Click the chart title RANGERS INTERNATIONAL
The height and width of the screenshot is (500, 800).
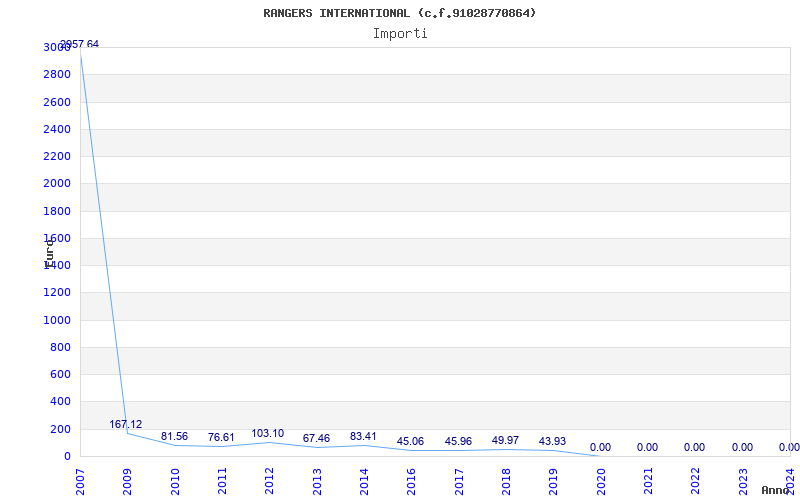click(399, 13)
